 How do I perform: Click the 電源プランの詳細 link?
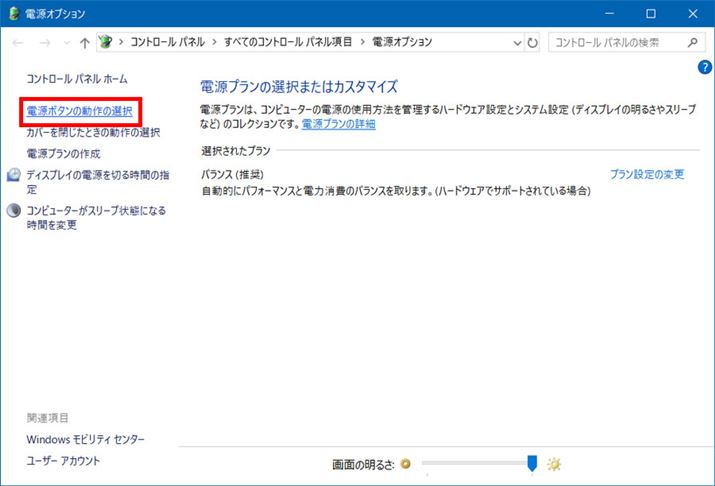[338, 125]
